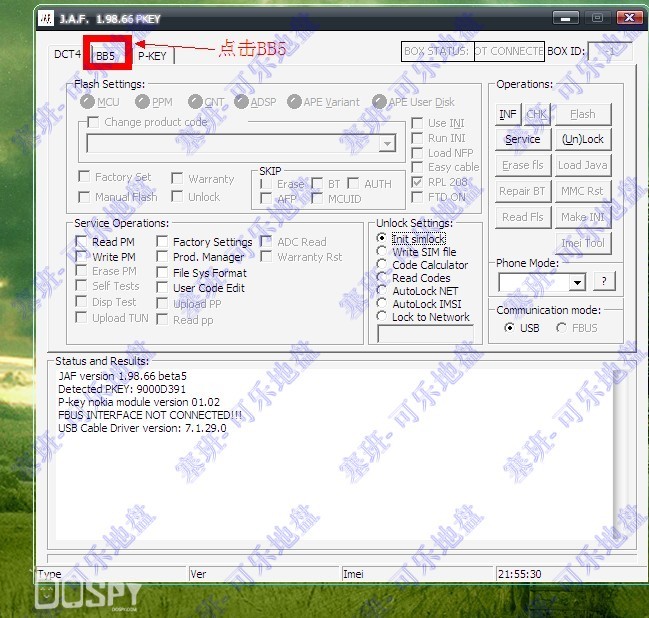The width and height of the screenshot is (649, 618).
Task: Click the text field below Lock to Network
Action: [x=425, y=334]
